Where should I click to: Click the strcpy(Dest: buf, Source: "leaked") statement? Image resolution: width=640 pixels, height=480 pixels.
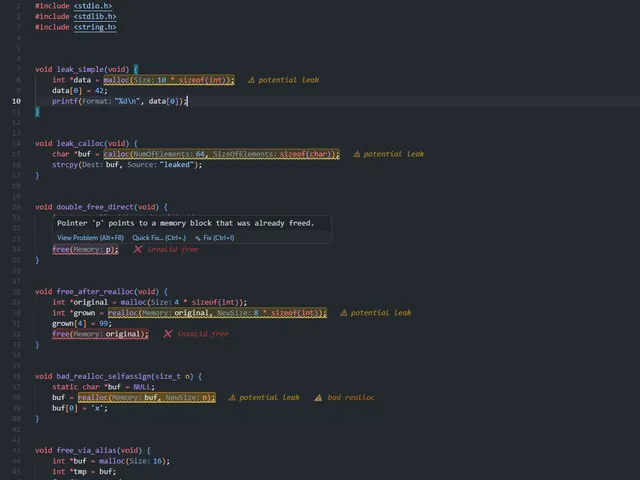(x=127, y=164)
